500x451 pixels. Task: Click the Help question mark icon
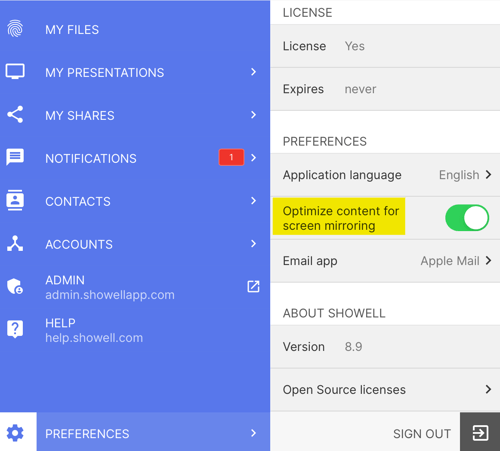tap(15, 329)
